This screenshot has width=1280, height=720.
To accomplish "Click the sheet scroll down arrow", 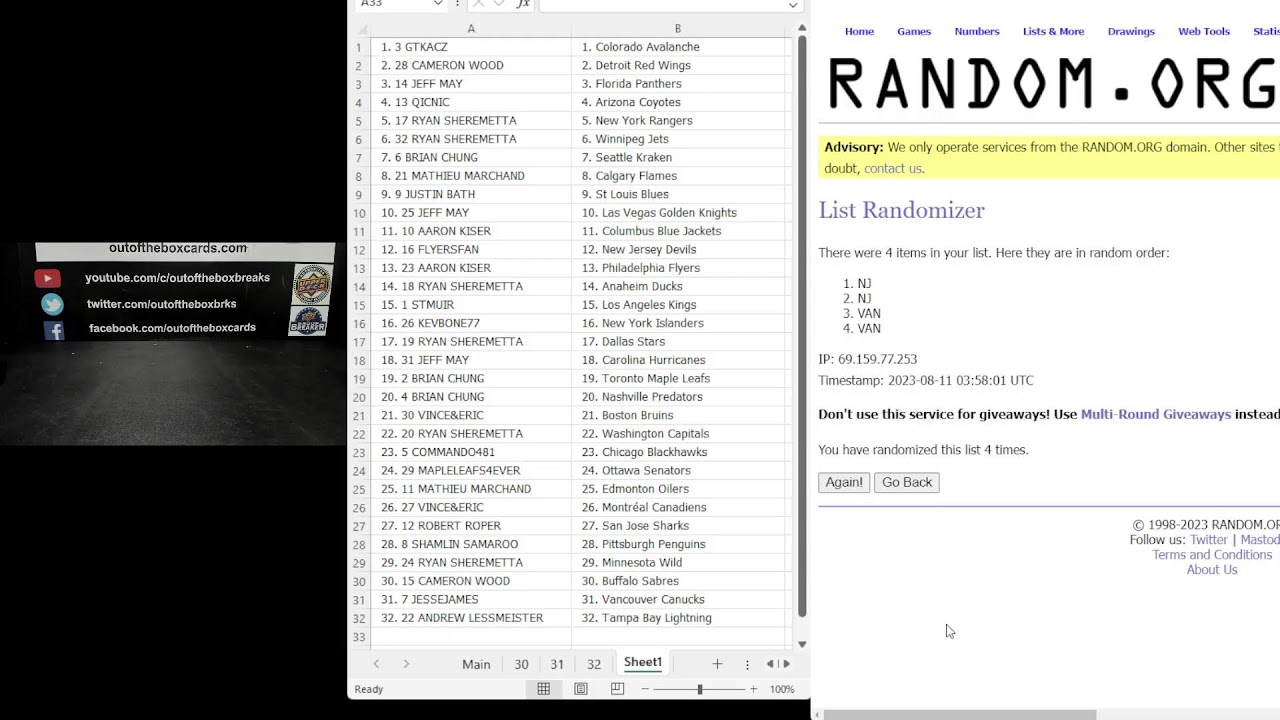I will (802, 644).
